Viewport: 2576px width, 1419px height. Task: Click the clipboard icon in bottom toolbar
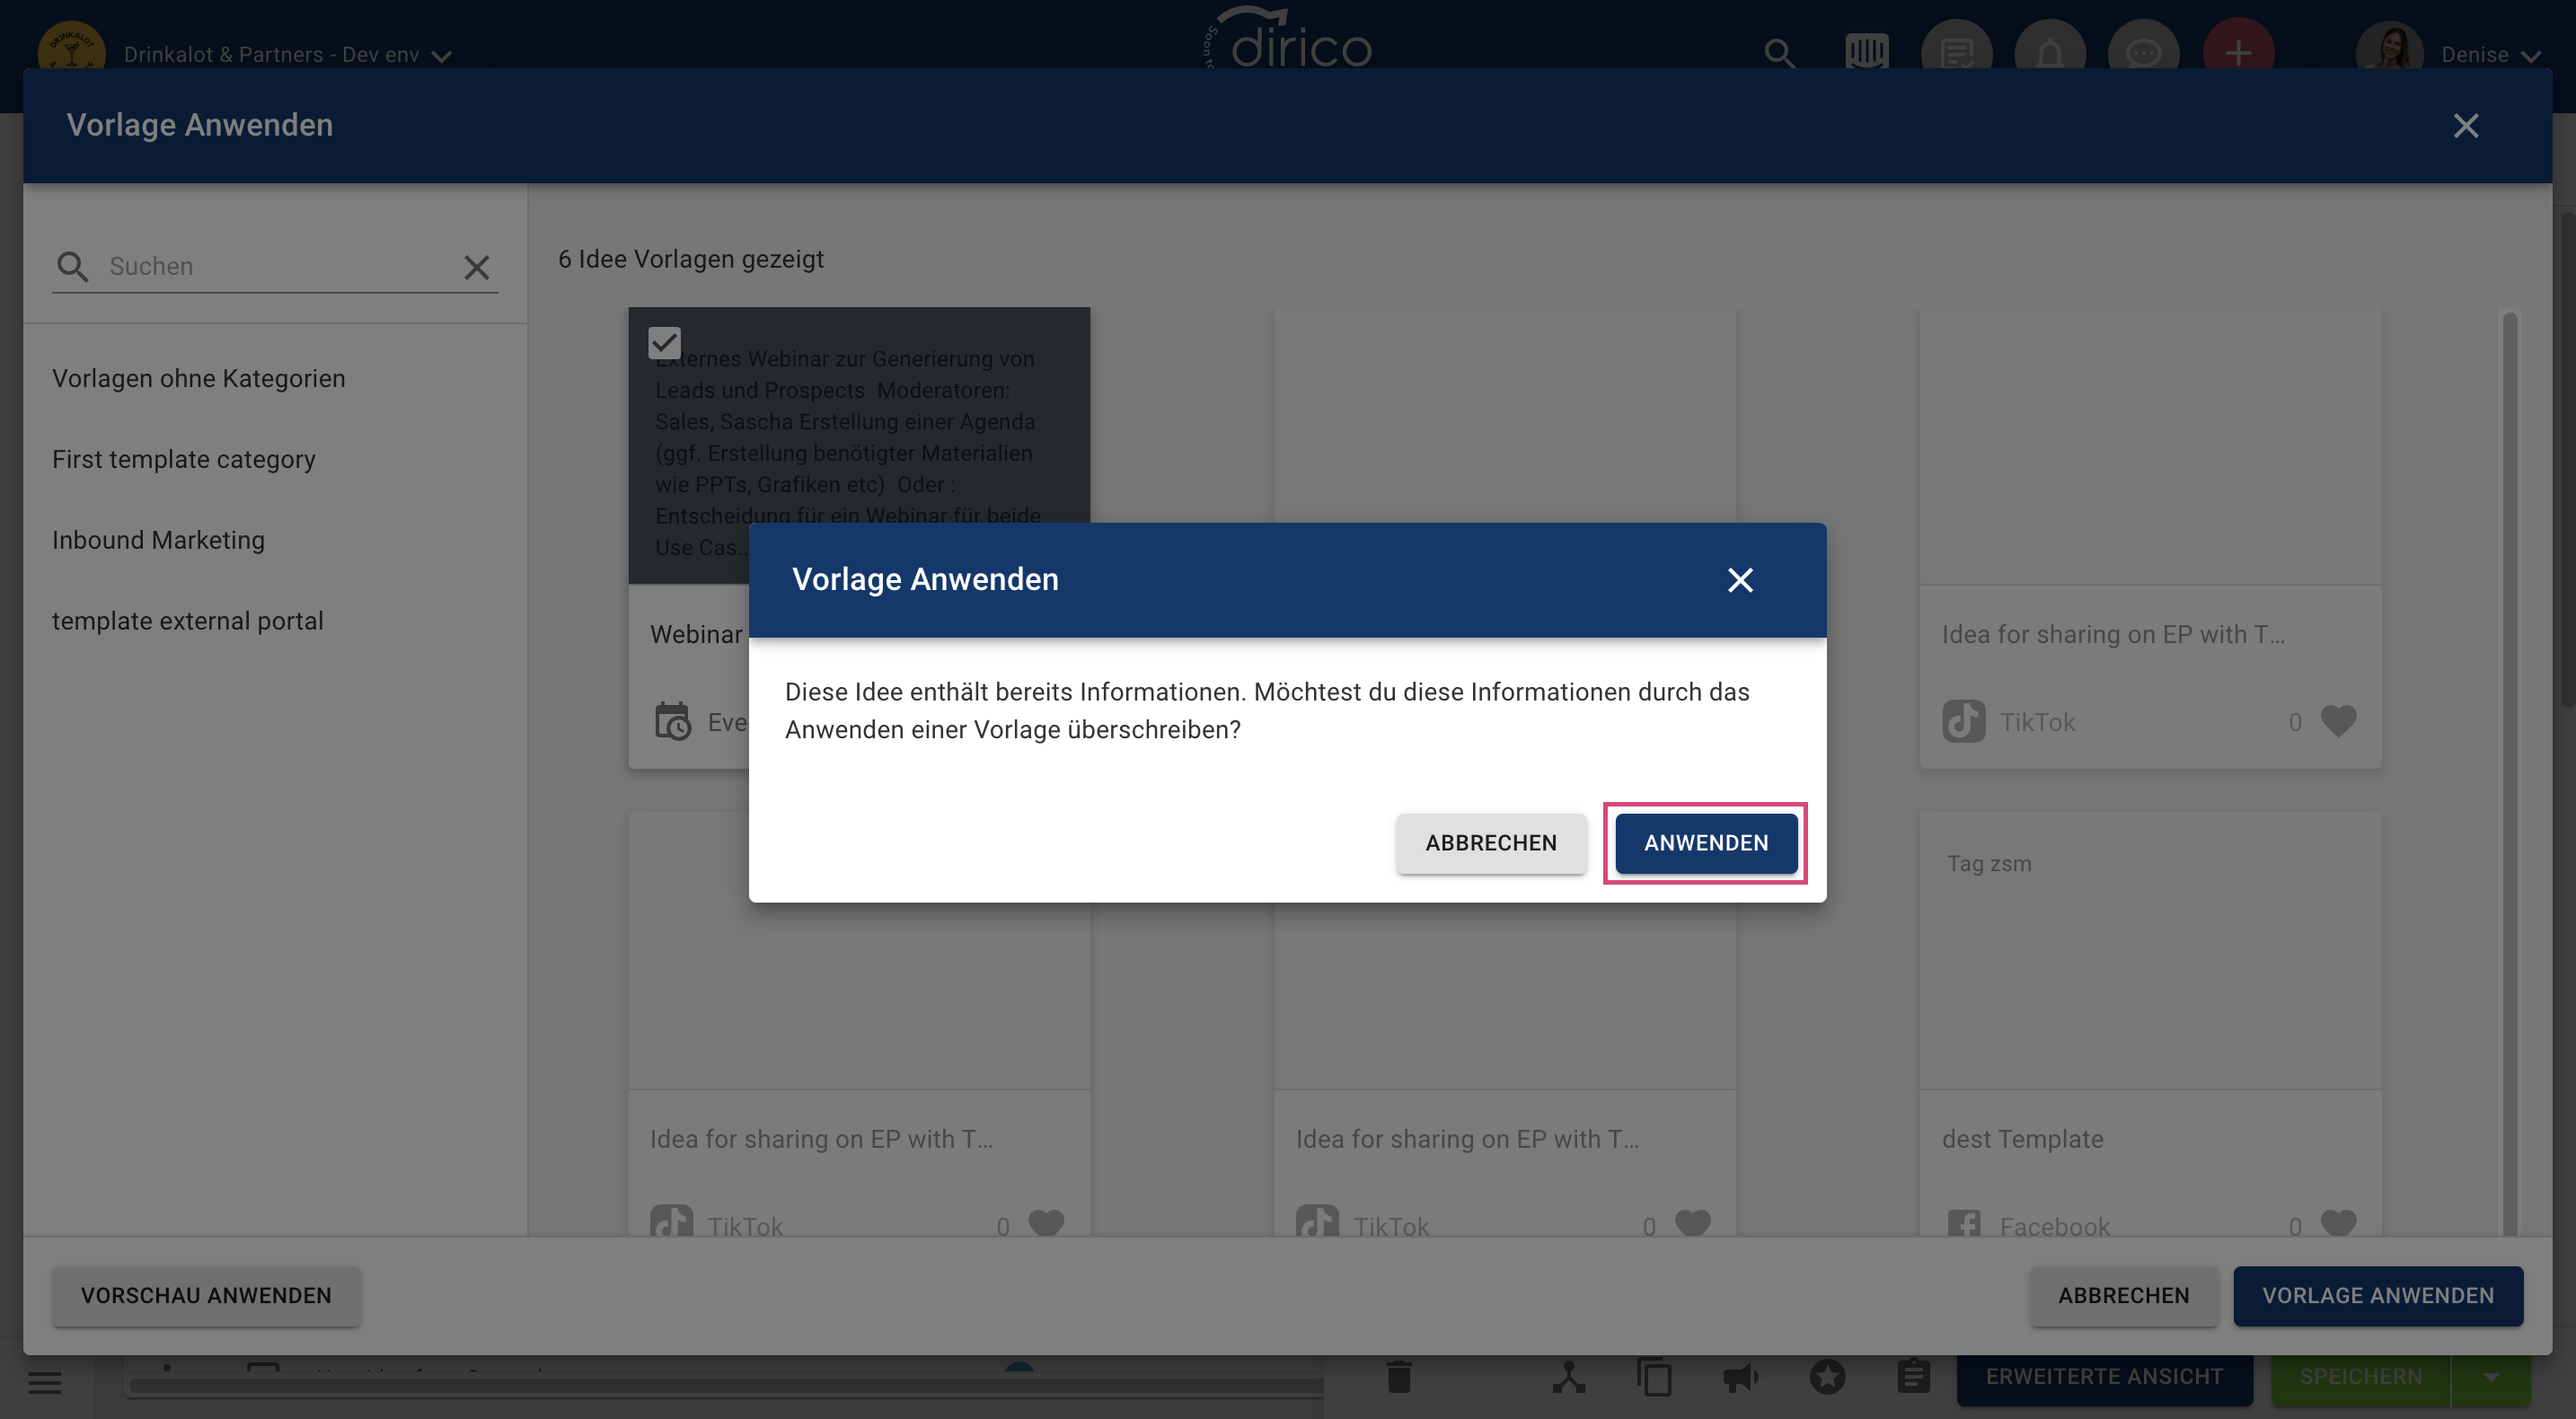[x=1913, y=1377]
